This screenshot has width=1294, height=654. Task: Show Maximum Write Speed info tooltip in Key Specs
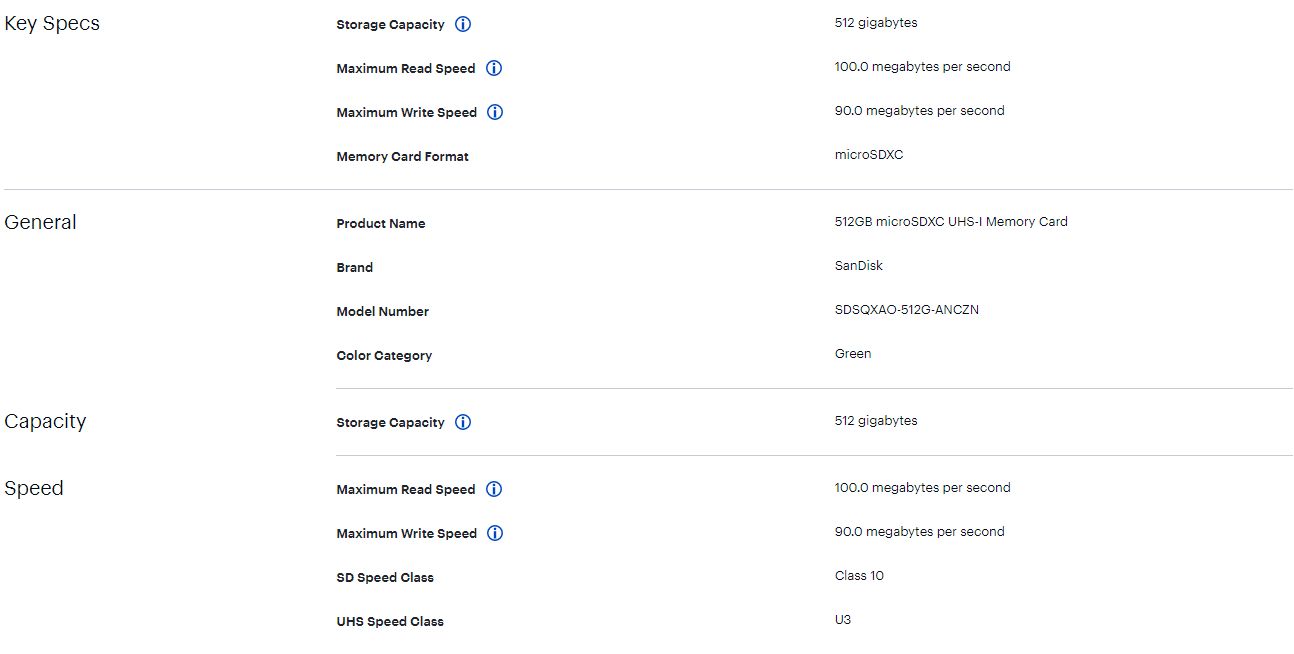tap(495, 112)
